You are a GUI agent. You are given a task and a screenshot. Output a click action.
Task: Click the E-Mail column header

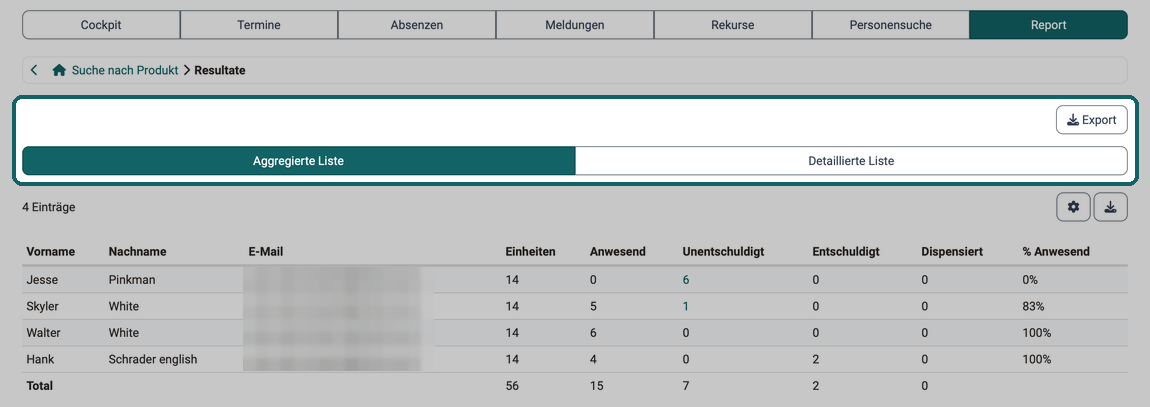266,252
